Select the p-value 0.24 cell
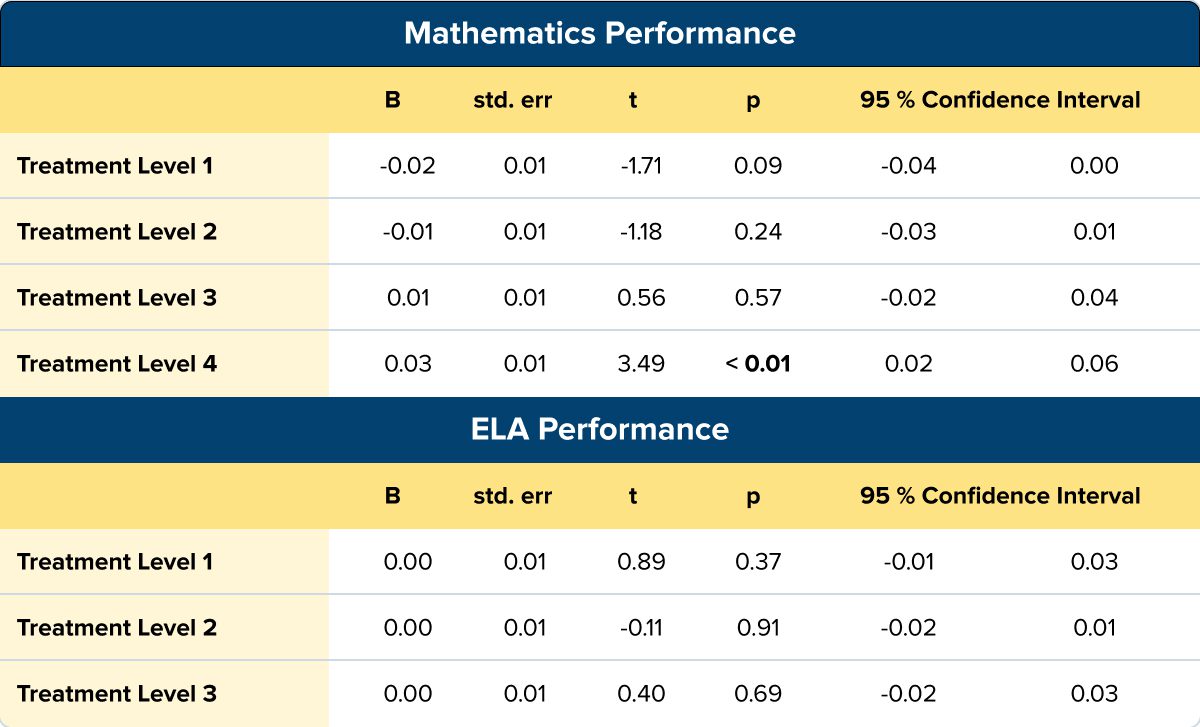Image resolution: width=1200 pixels, height=727 pixels. pos(758,232)
